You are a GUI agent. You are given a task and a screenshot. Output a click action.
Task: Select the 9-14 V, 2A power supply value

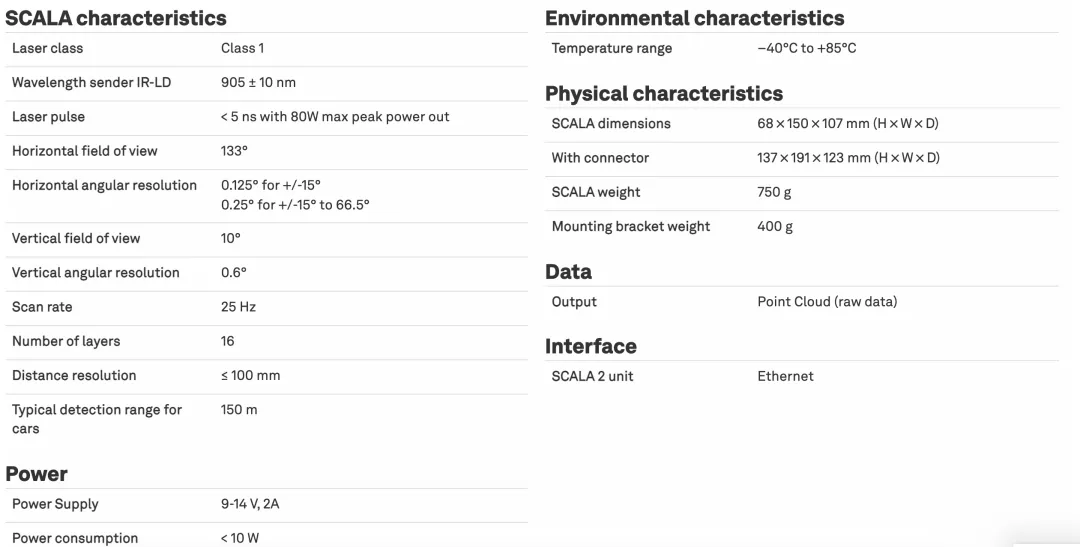250,504
